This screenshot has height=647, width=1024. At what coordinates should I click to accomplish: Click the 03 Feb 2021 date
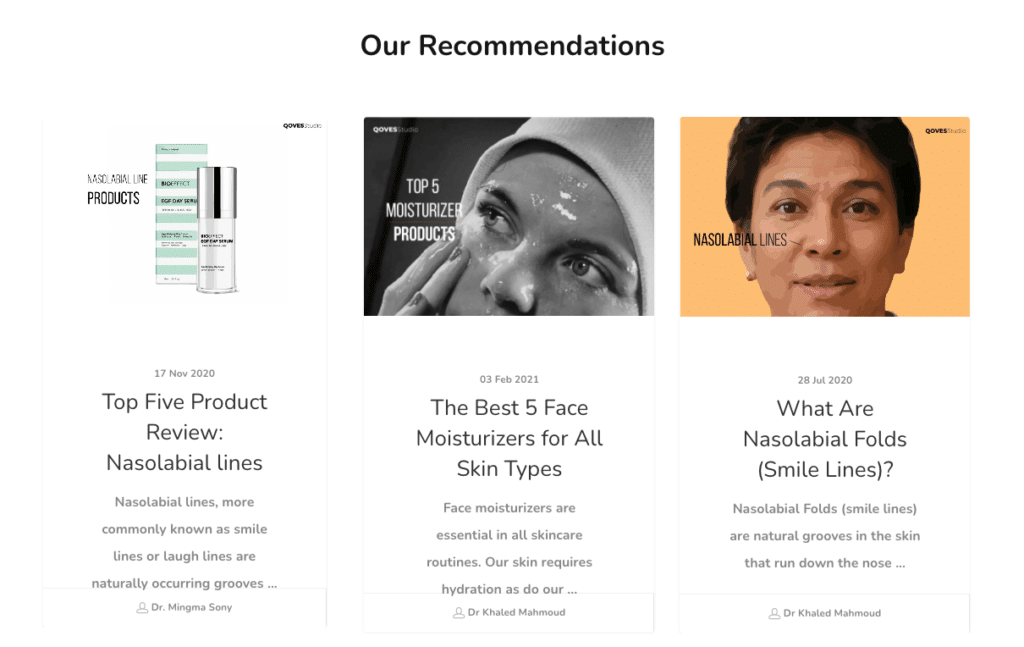click(509, 379)
